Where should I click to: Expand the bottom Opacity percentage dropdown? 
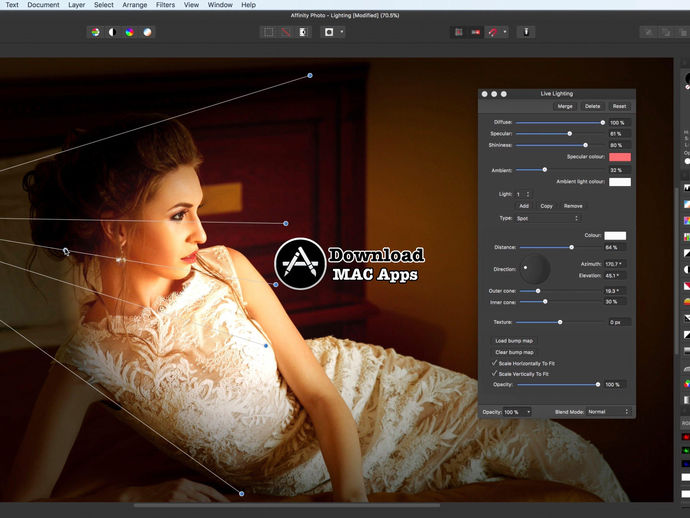point(528,412)
